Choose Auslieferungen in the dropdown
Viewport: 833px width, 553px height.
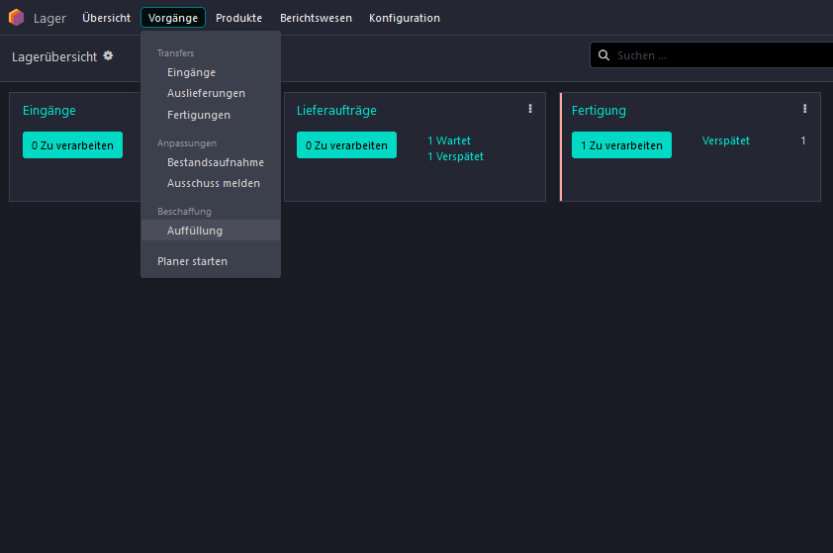(206, 93)
